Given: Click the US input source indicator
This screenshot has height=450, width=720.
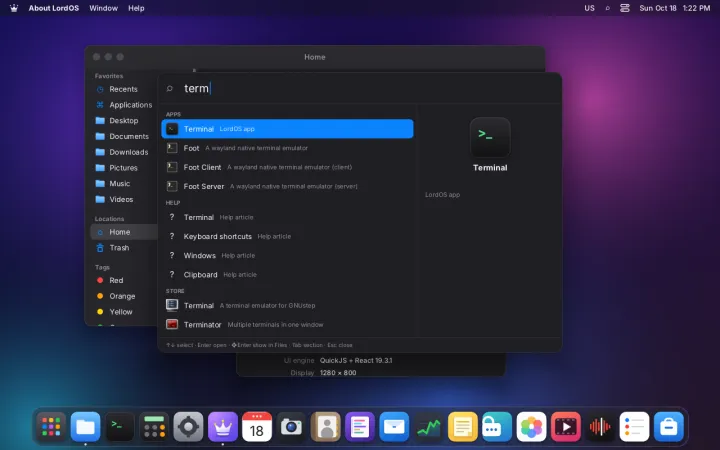Looking at the screenshot, I should pos(589,8).
